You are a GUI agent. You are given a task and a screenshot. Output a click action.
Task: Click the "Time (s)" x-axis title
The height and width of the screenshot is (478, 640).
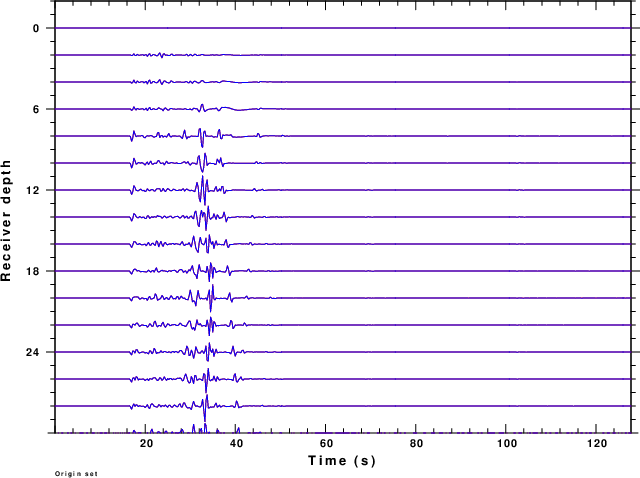coord(342,460)
